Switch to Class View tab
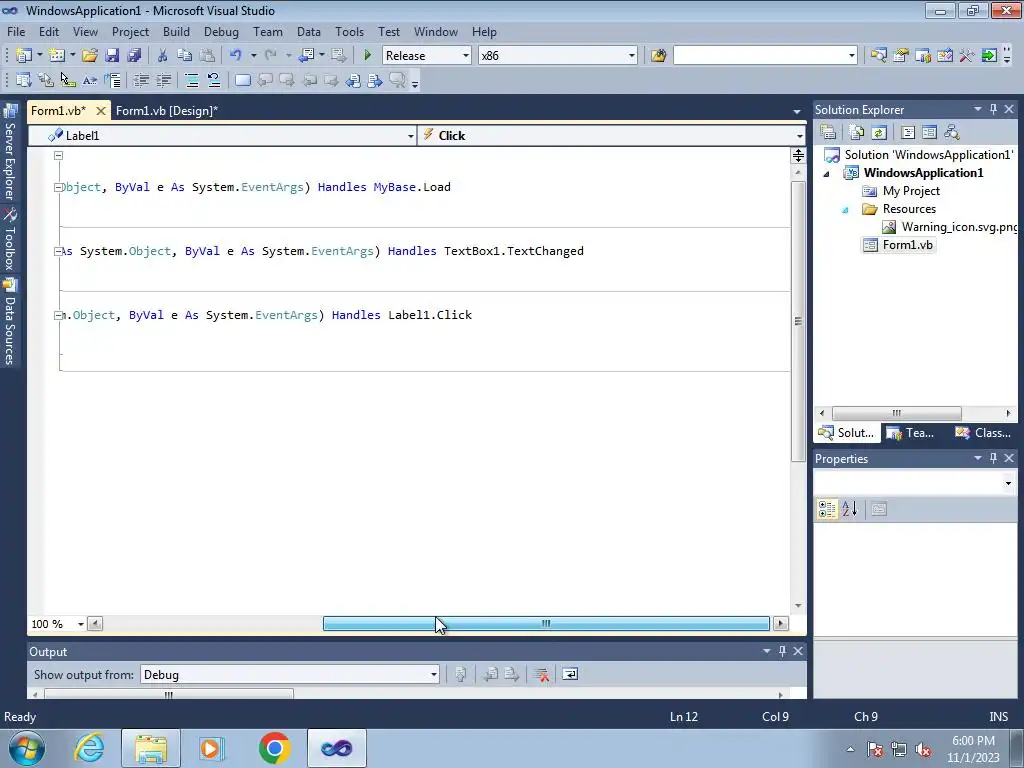Viewport: 1024px width, 768px height. click(983, 432)
